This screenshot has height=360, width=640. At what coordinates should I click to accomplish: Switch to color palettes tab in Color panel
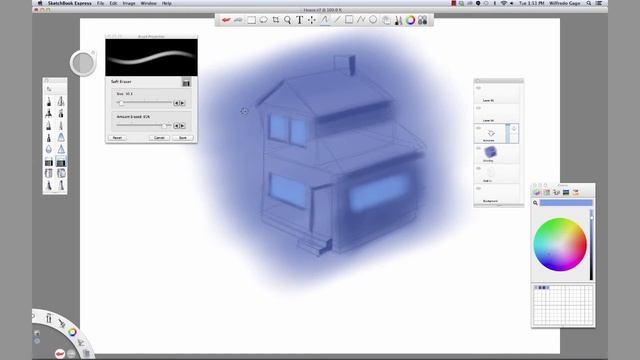point(556,192)
